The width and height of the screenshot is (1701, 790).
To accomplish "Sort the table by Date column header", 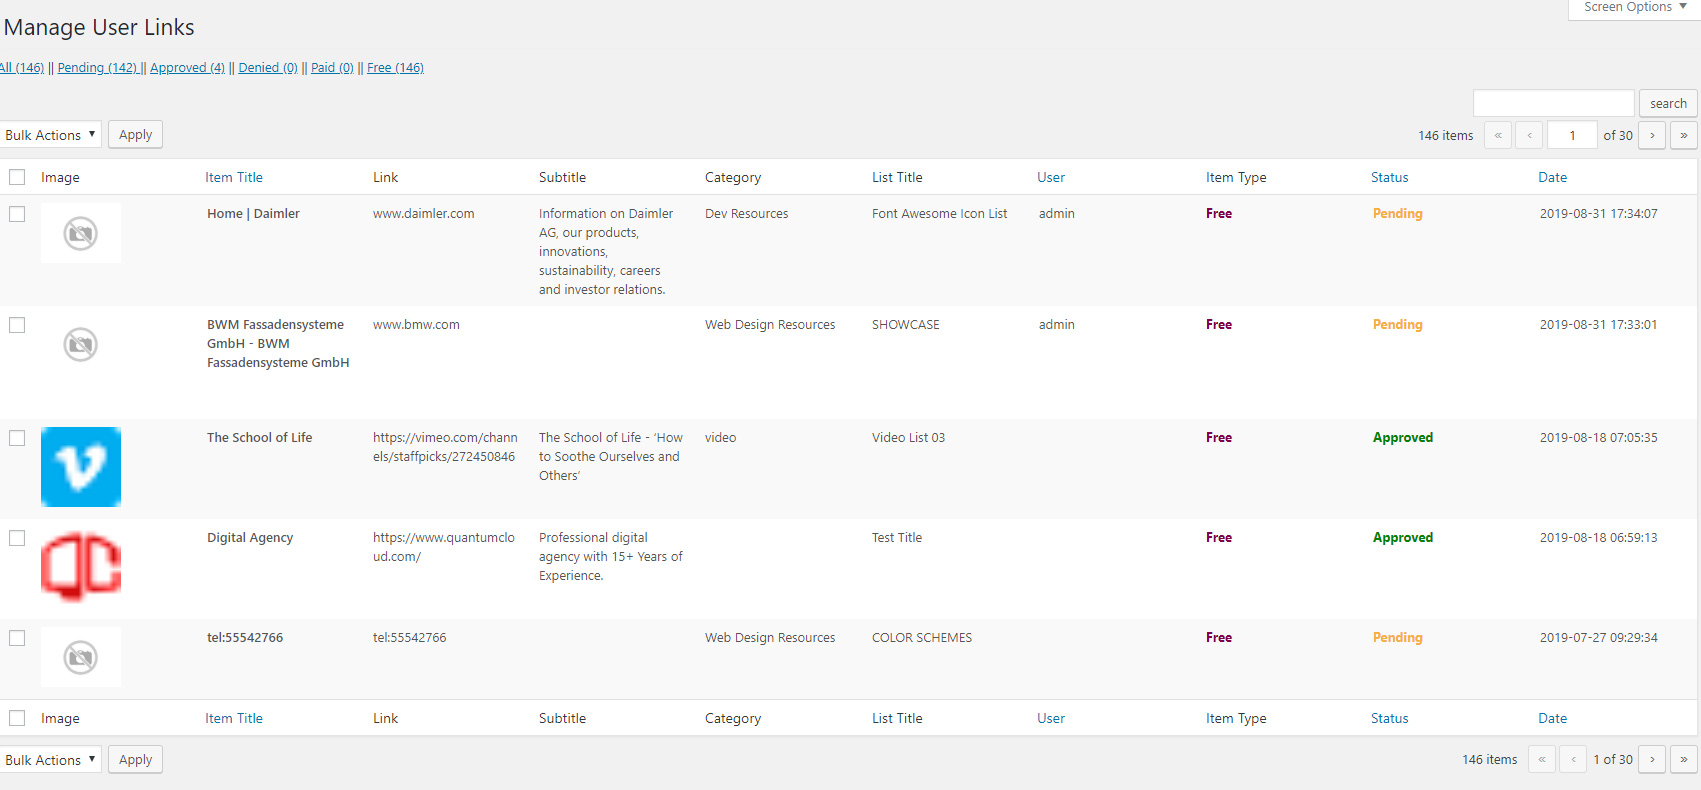I will tap(1552, 177).
